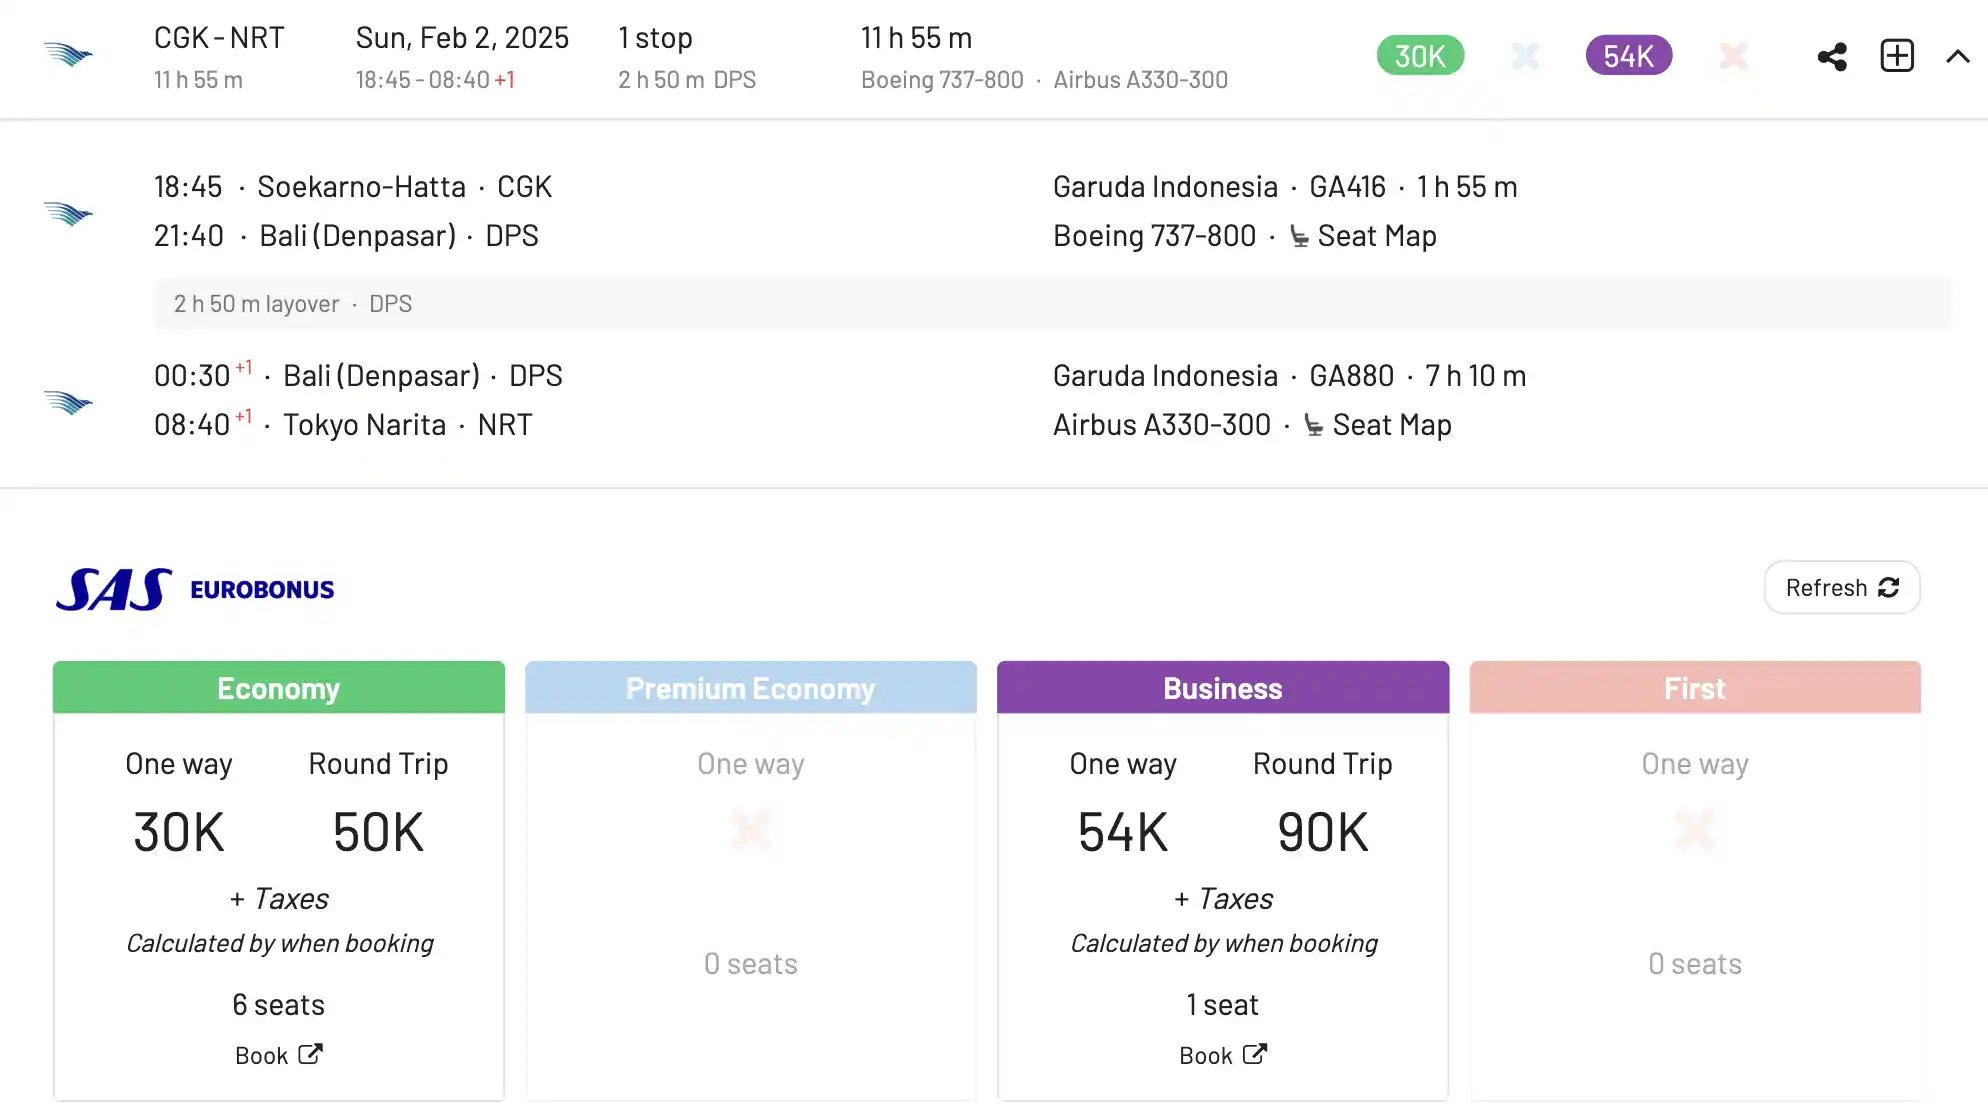The image size is (1988, 1116).
Task: Click the add/plus square icon
Action: [x=1897, y=56]
